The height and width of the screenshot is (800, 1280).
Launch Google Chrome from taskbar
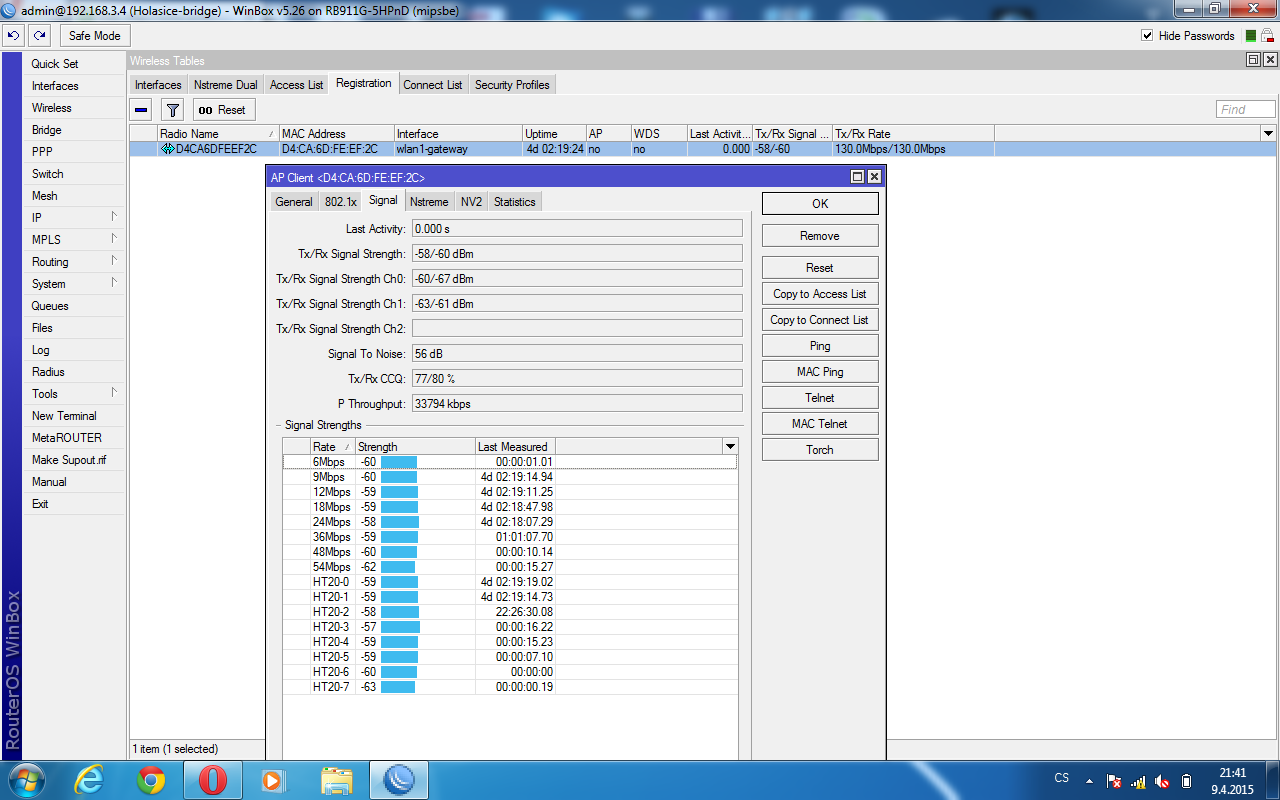point(151,780)
